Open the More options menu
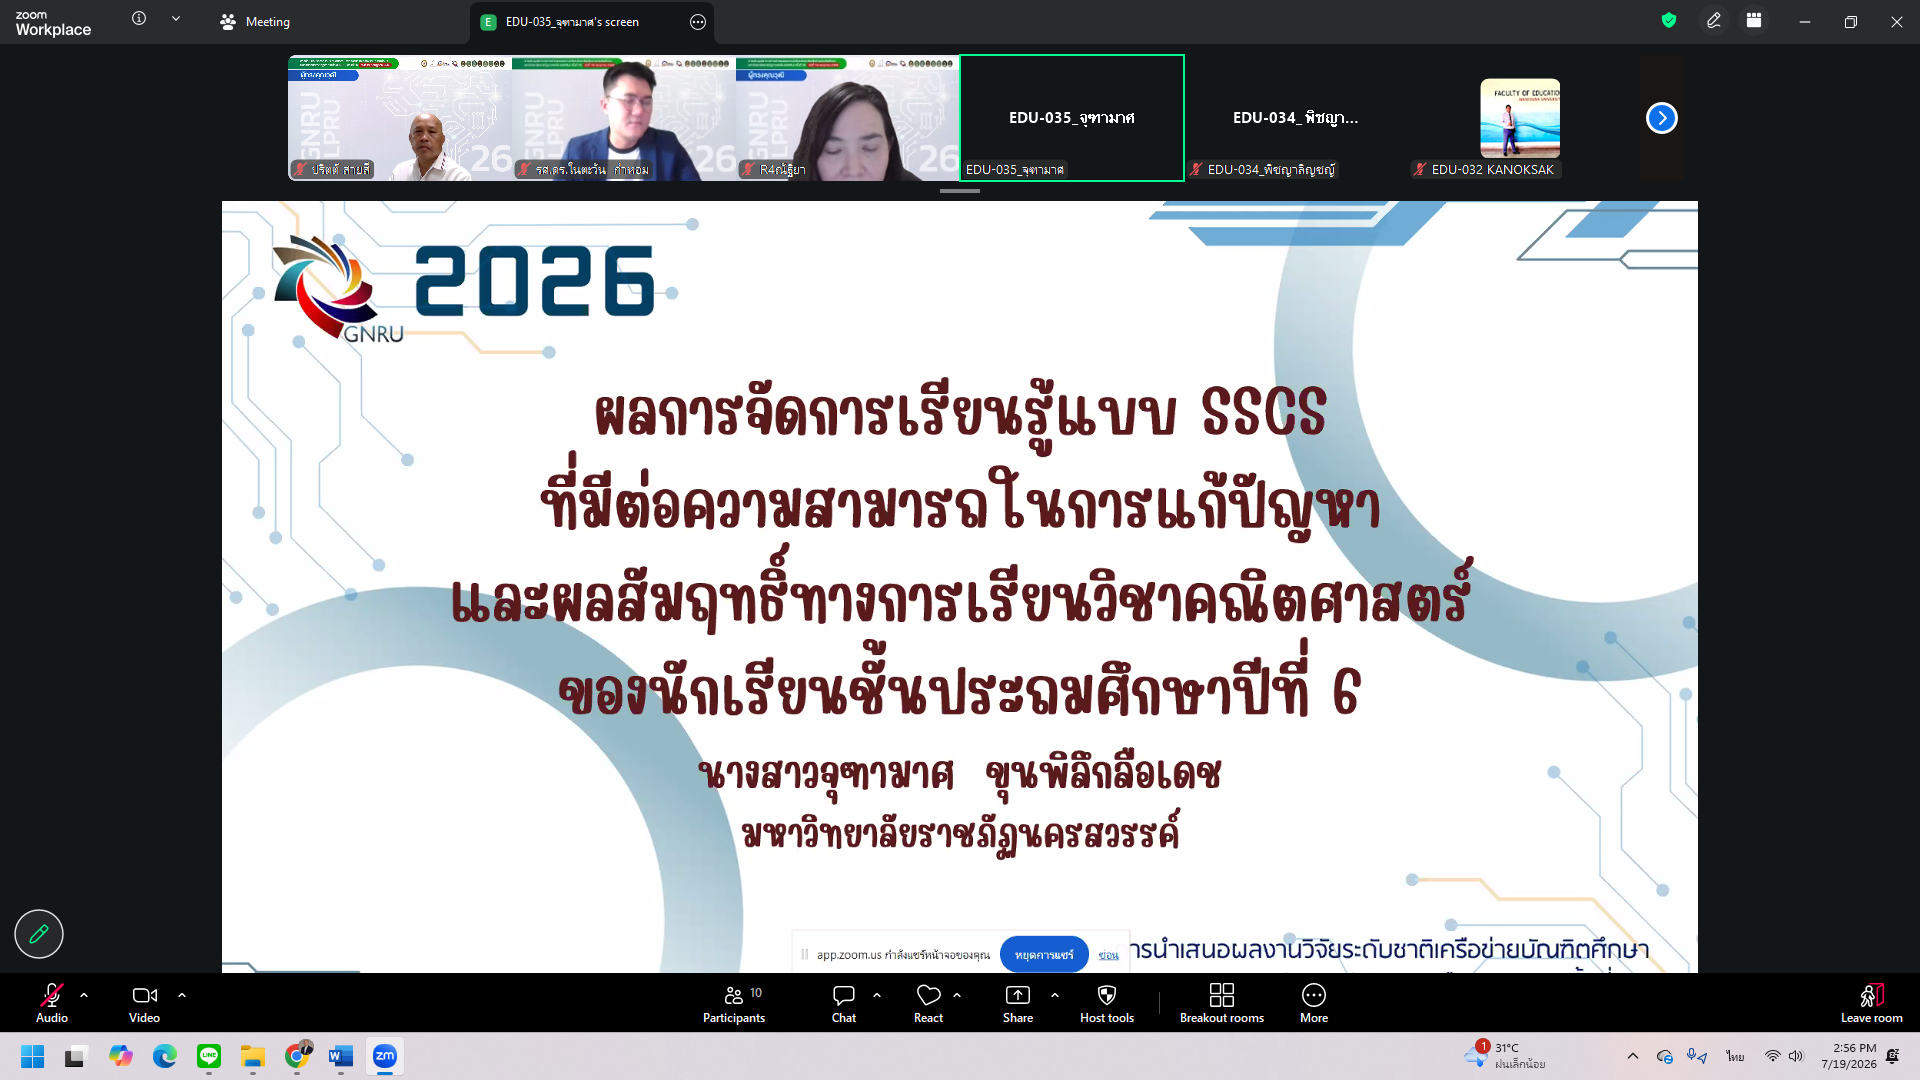The height and width of the screenshot is (1080, 1920). 1314,1003
